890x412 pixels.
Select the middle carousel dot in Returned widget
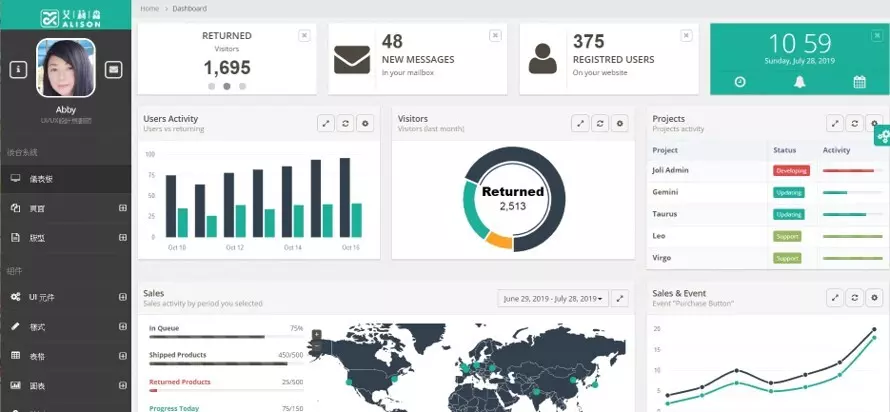point(227,87)
